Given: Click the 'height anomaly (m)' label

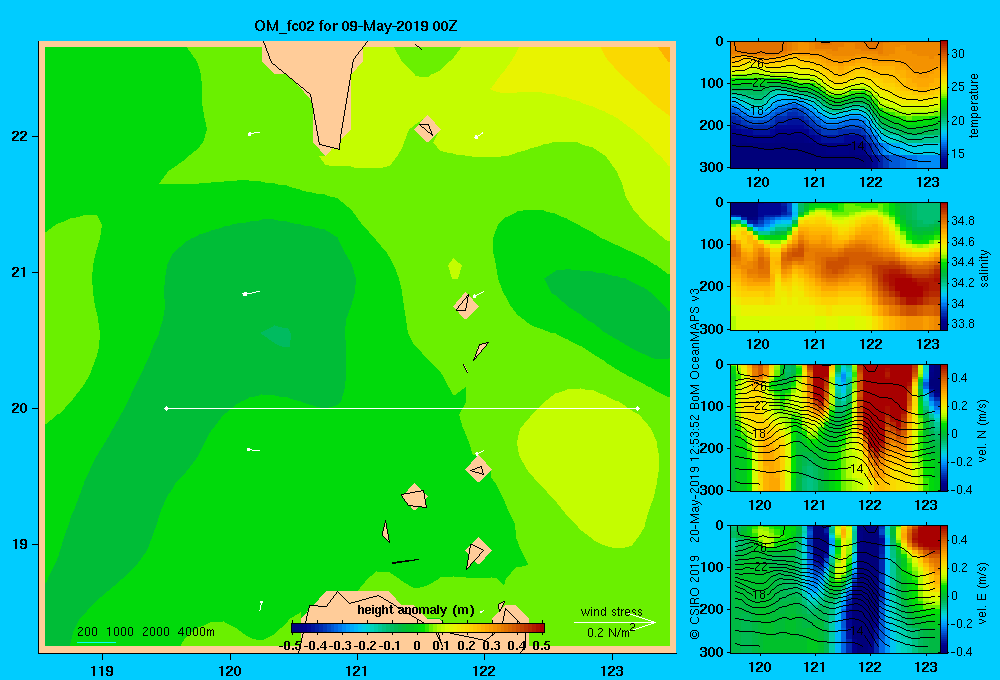Looking at the screenshot, I should pos(416,610).
